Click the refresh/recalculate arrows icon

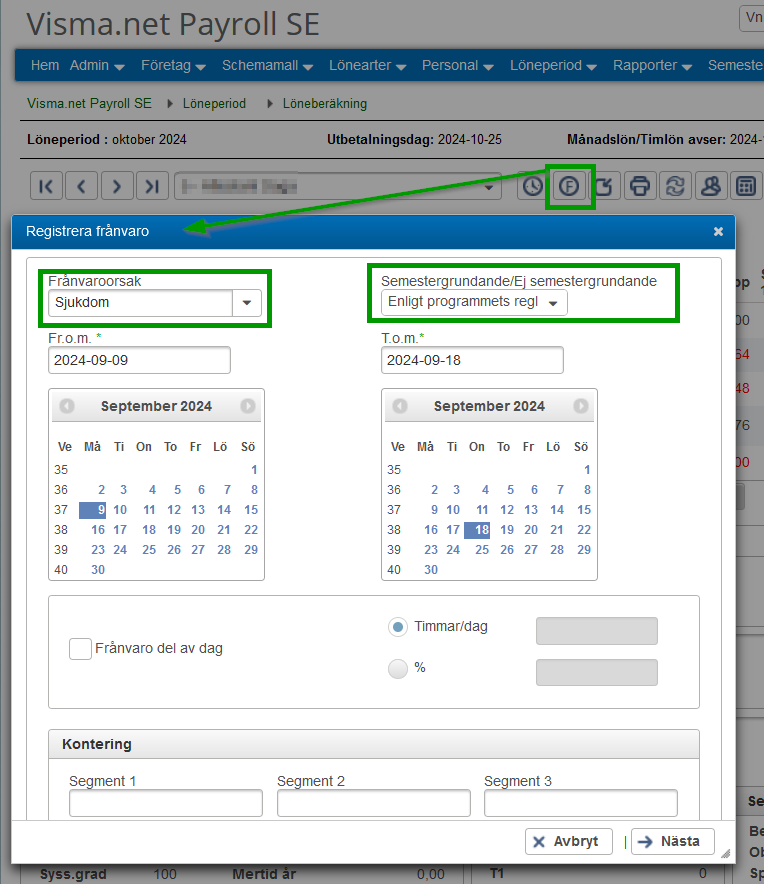(x=675, y=186)
